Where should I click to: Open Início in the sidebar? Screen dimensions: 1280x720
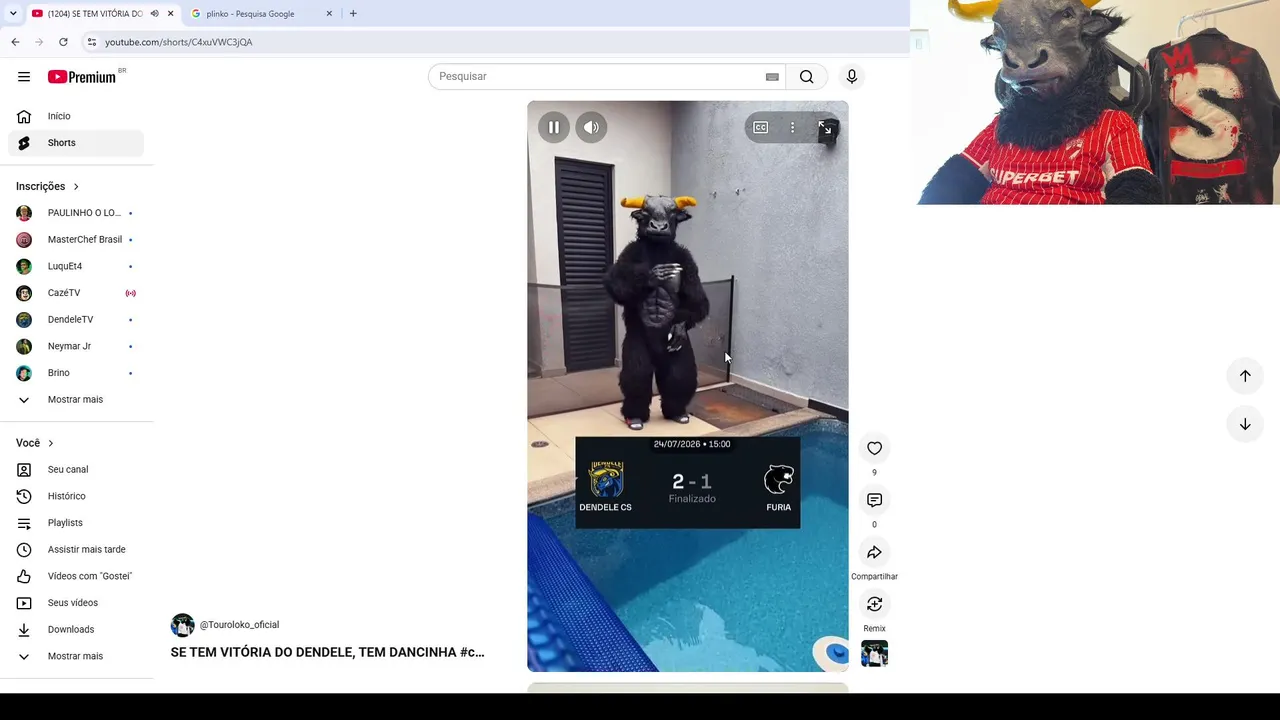[76, 116]
